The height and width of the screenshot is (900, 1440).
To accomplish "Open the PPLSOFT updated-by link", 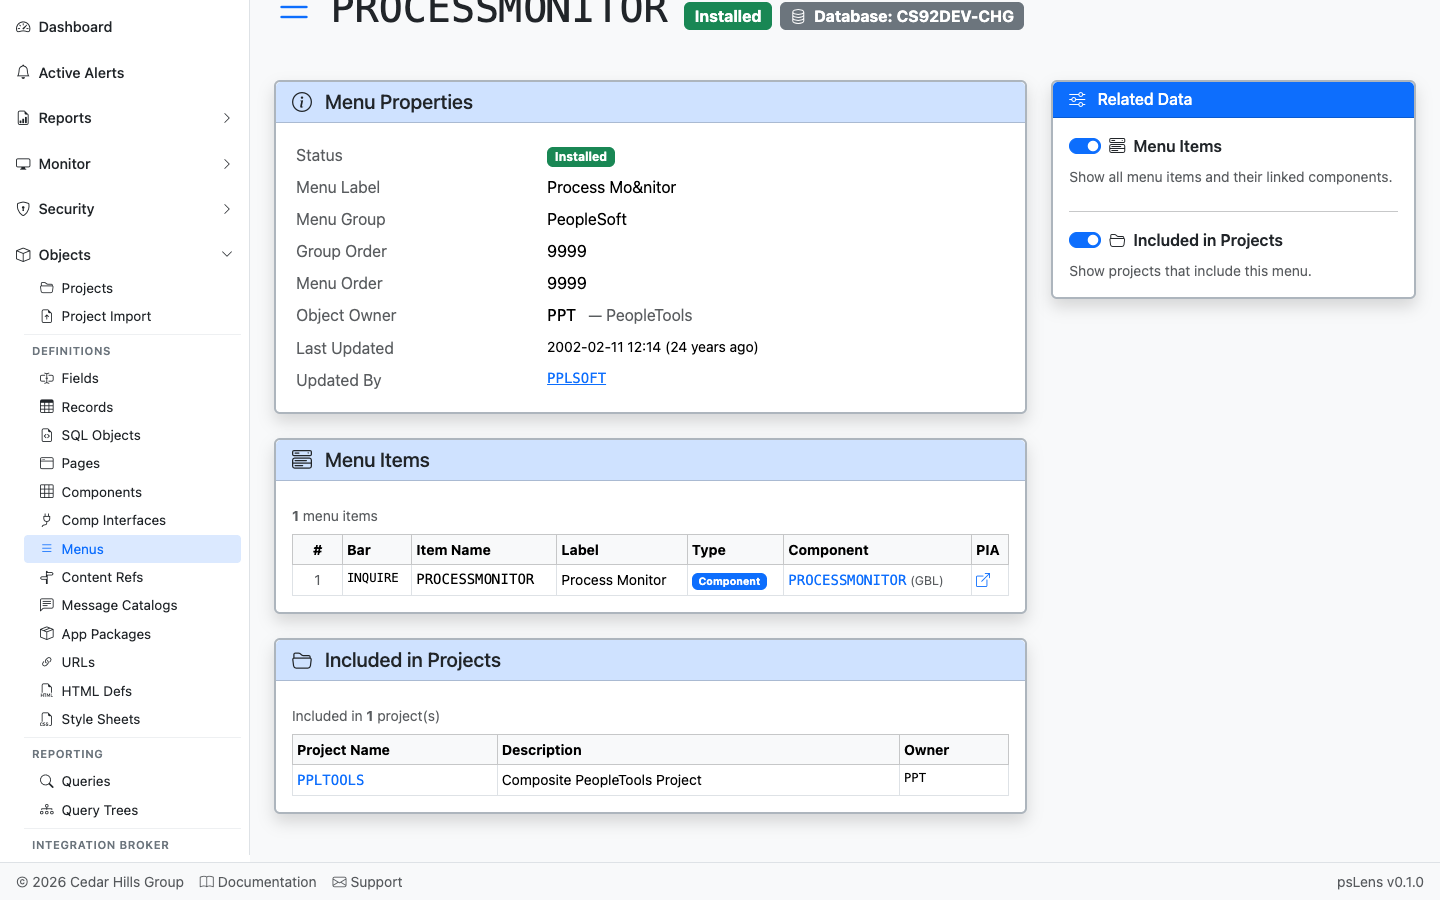I will tap(576, 378).
